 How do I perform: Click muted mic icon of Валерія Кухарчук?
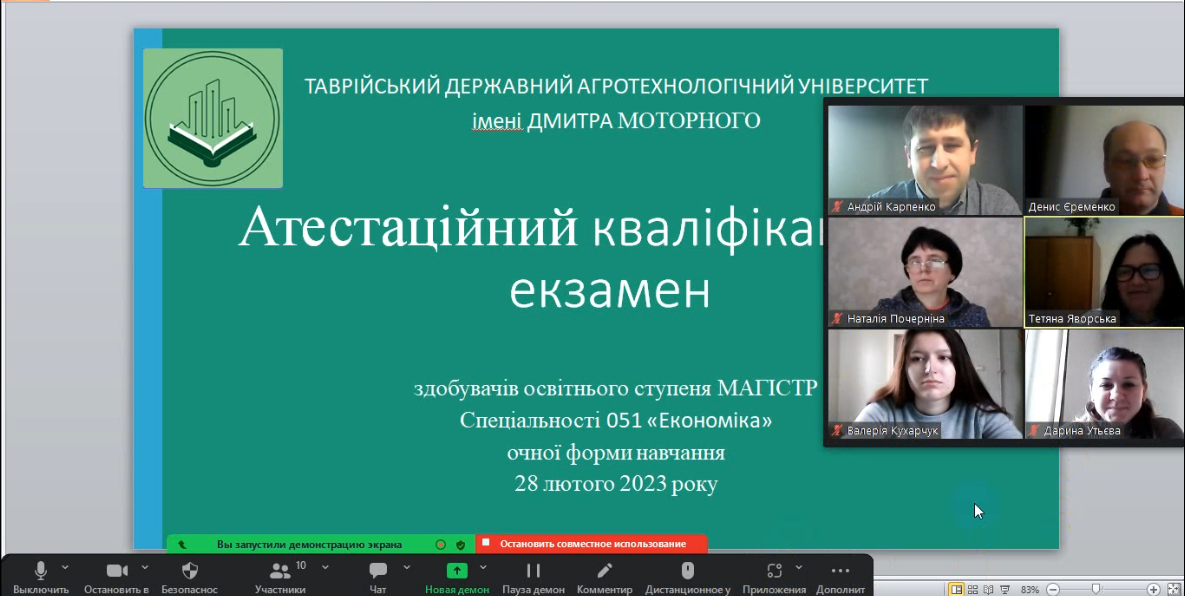(837, 431)
